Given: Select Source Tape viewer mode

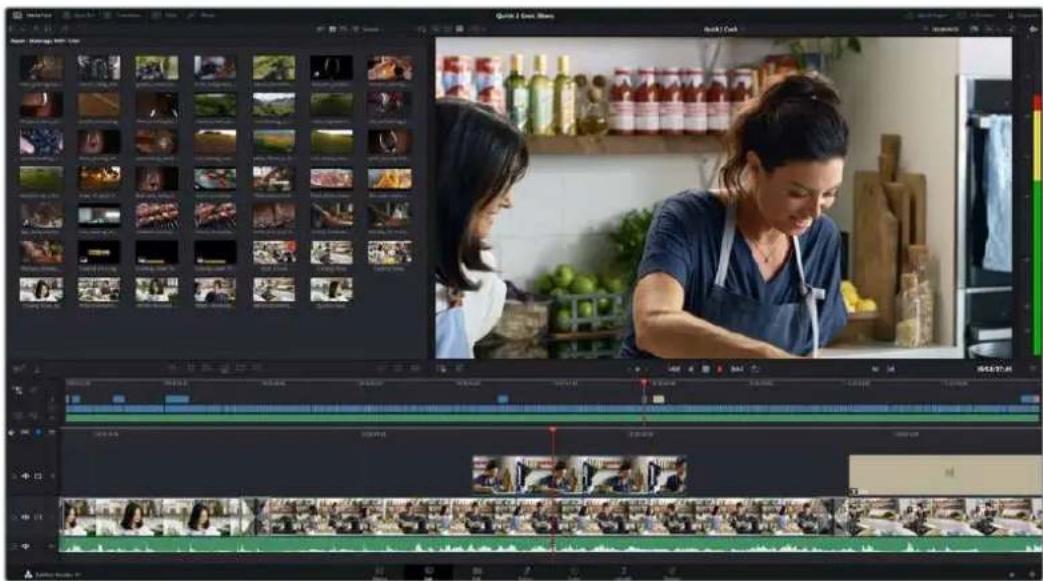Looking at the screenshot, I should 447,29.
